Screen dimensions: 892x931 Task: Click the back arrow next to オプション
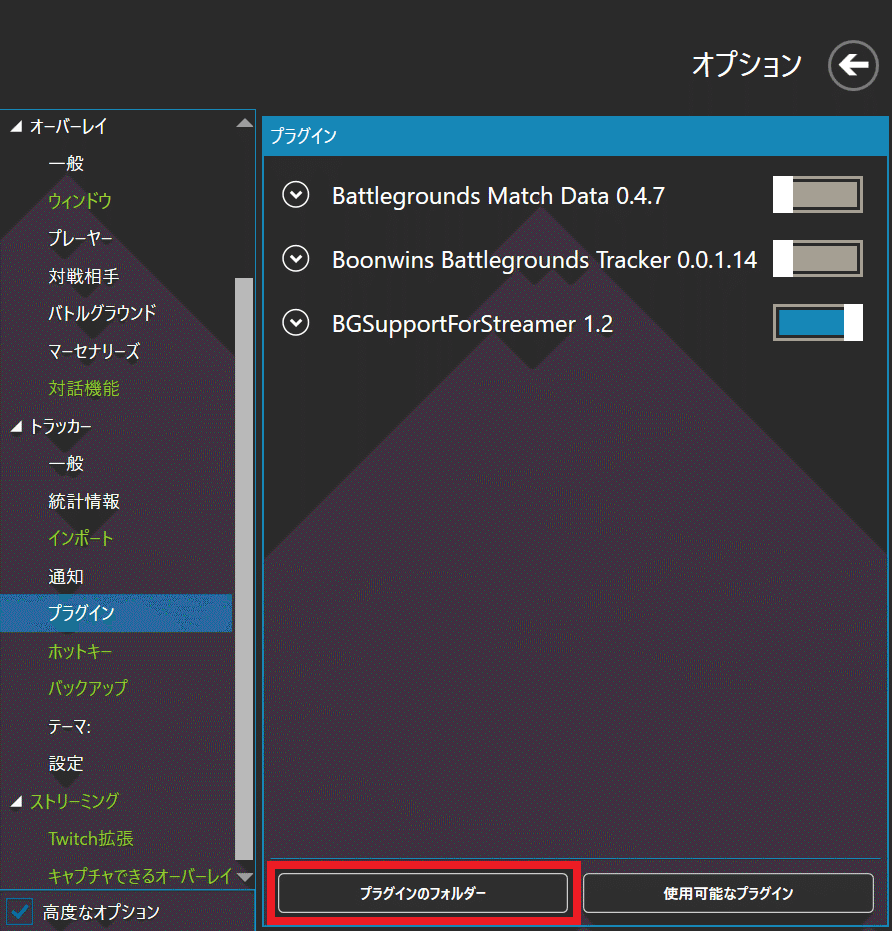(853, 65)
